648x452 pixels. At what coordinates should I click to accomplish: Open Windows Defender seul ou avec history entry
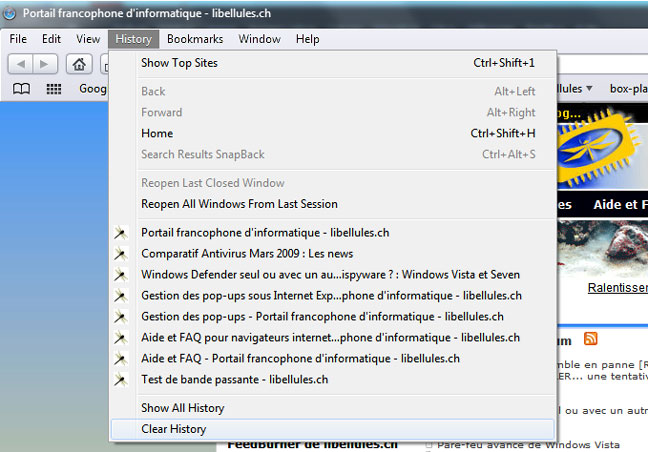[333, 275]
